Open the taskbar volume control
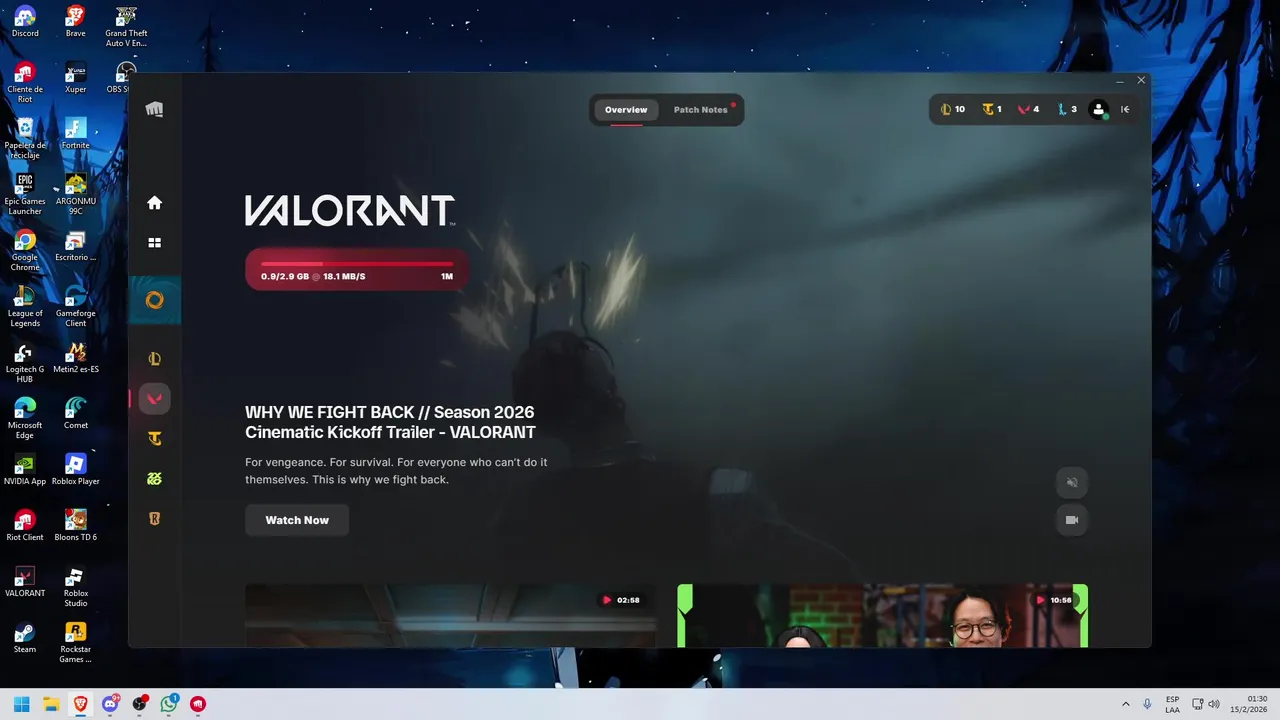Image resolution: width=1280 pixels, height=720 pixels. [x=1214, y=704]
